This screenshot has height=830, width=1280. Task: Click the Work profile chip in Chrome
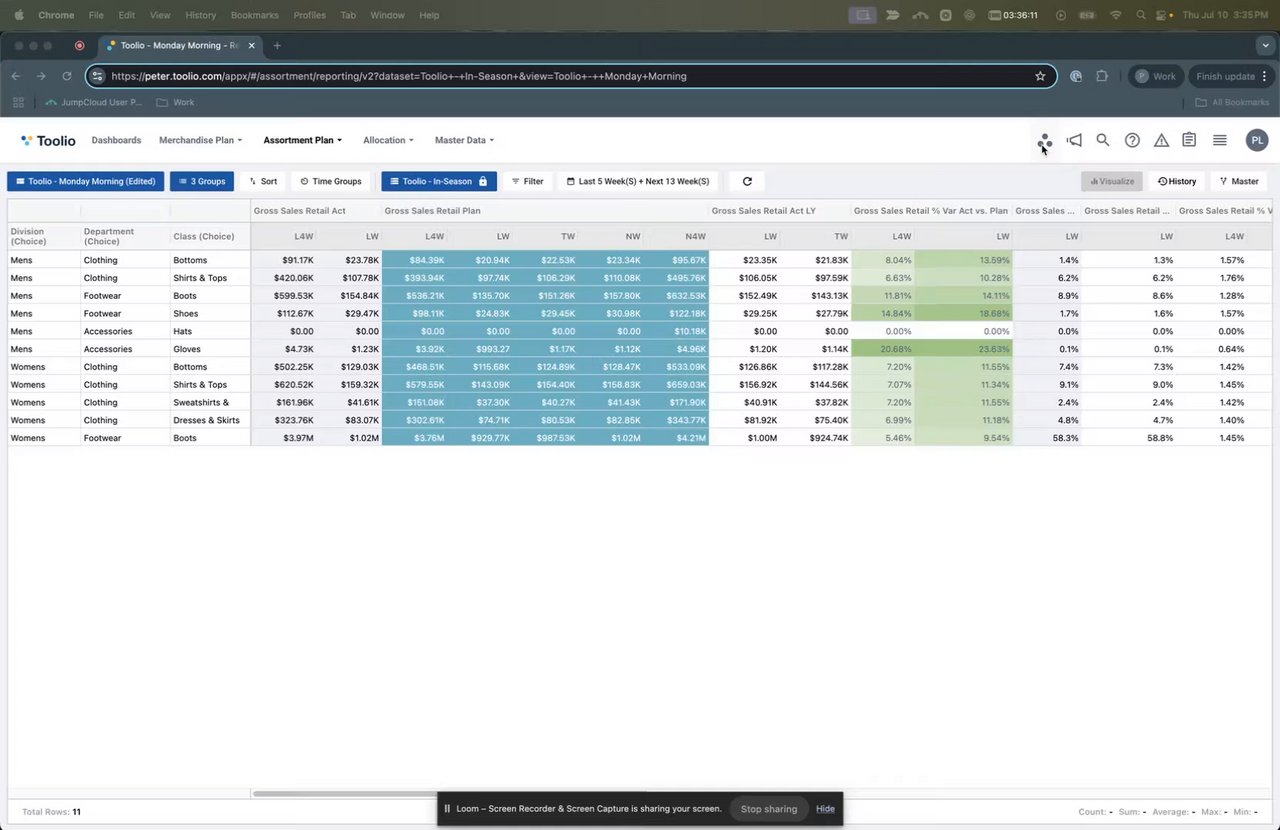point(1156,76)
